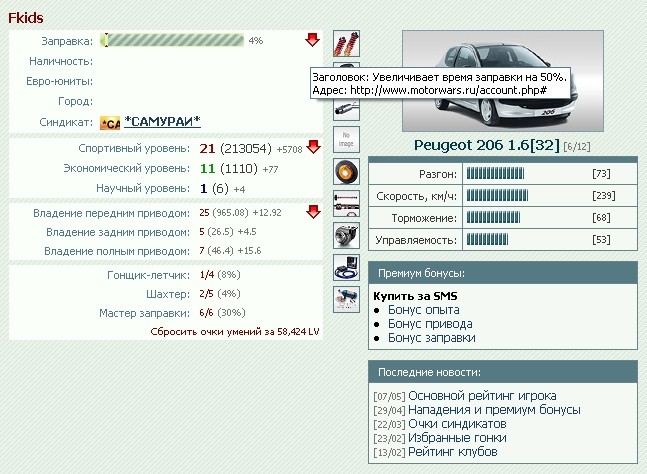Click the red arrow beside Заправка bar

(312, 40)
